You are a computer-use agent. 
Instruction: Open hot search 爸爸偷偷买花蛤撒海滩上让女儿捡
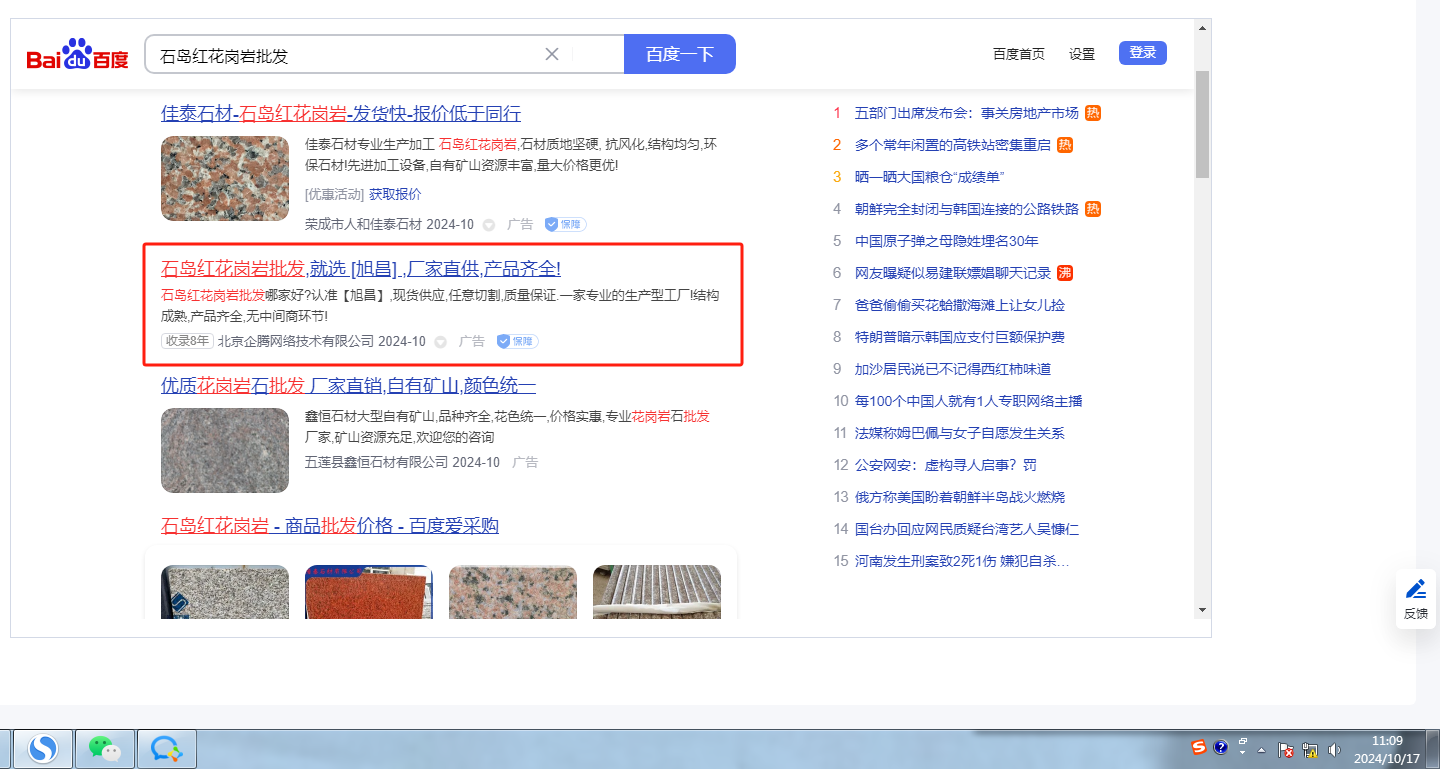pyautogui.click(x=960, y=305)
